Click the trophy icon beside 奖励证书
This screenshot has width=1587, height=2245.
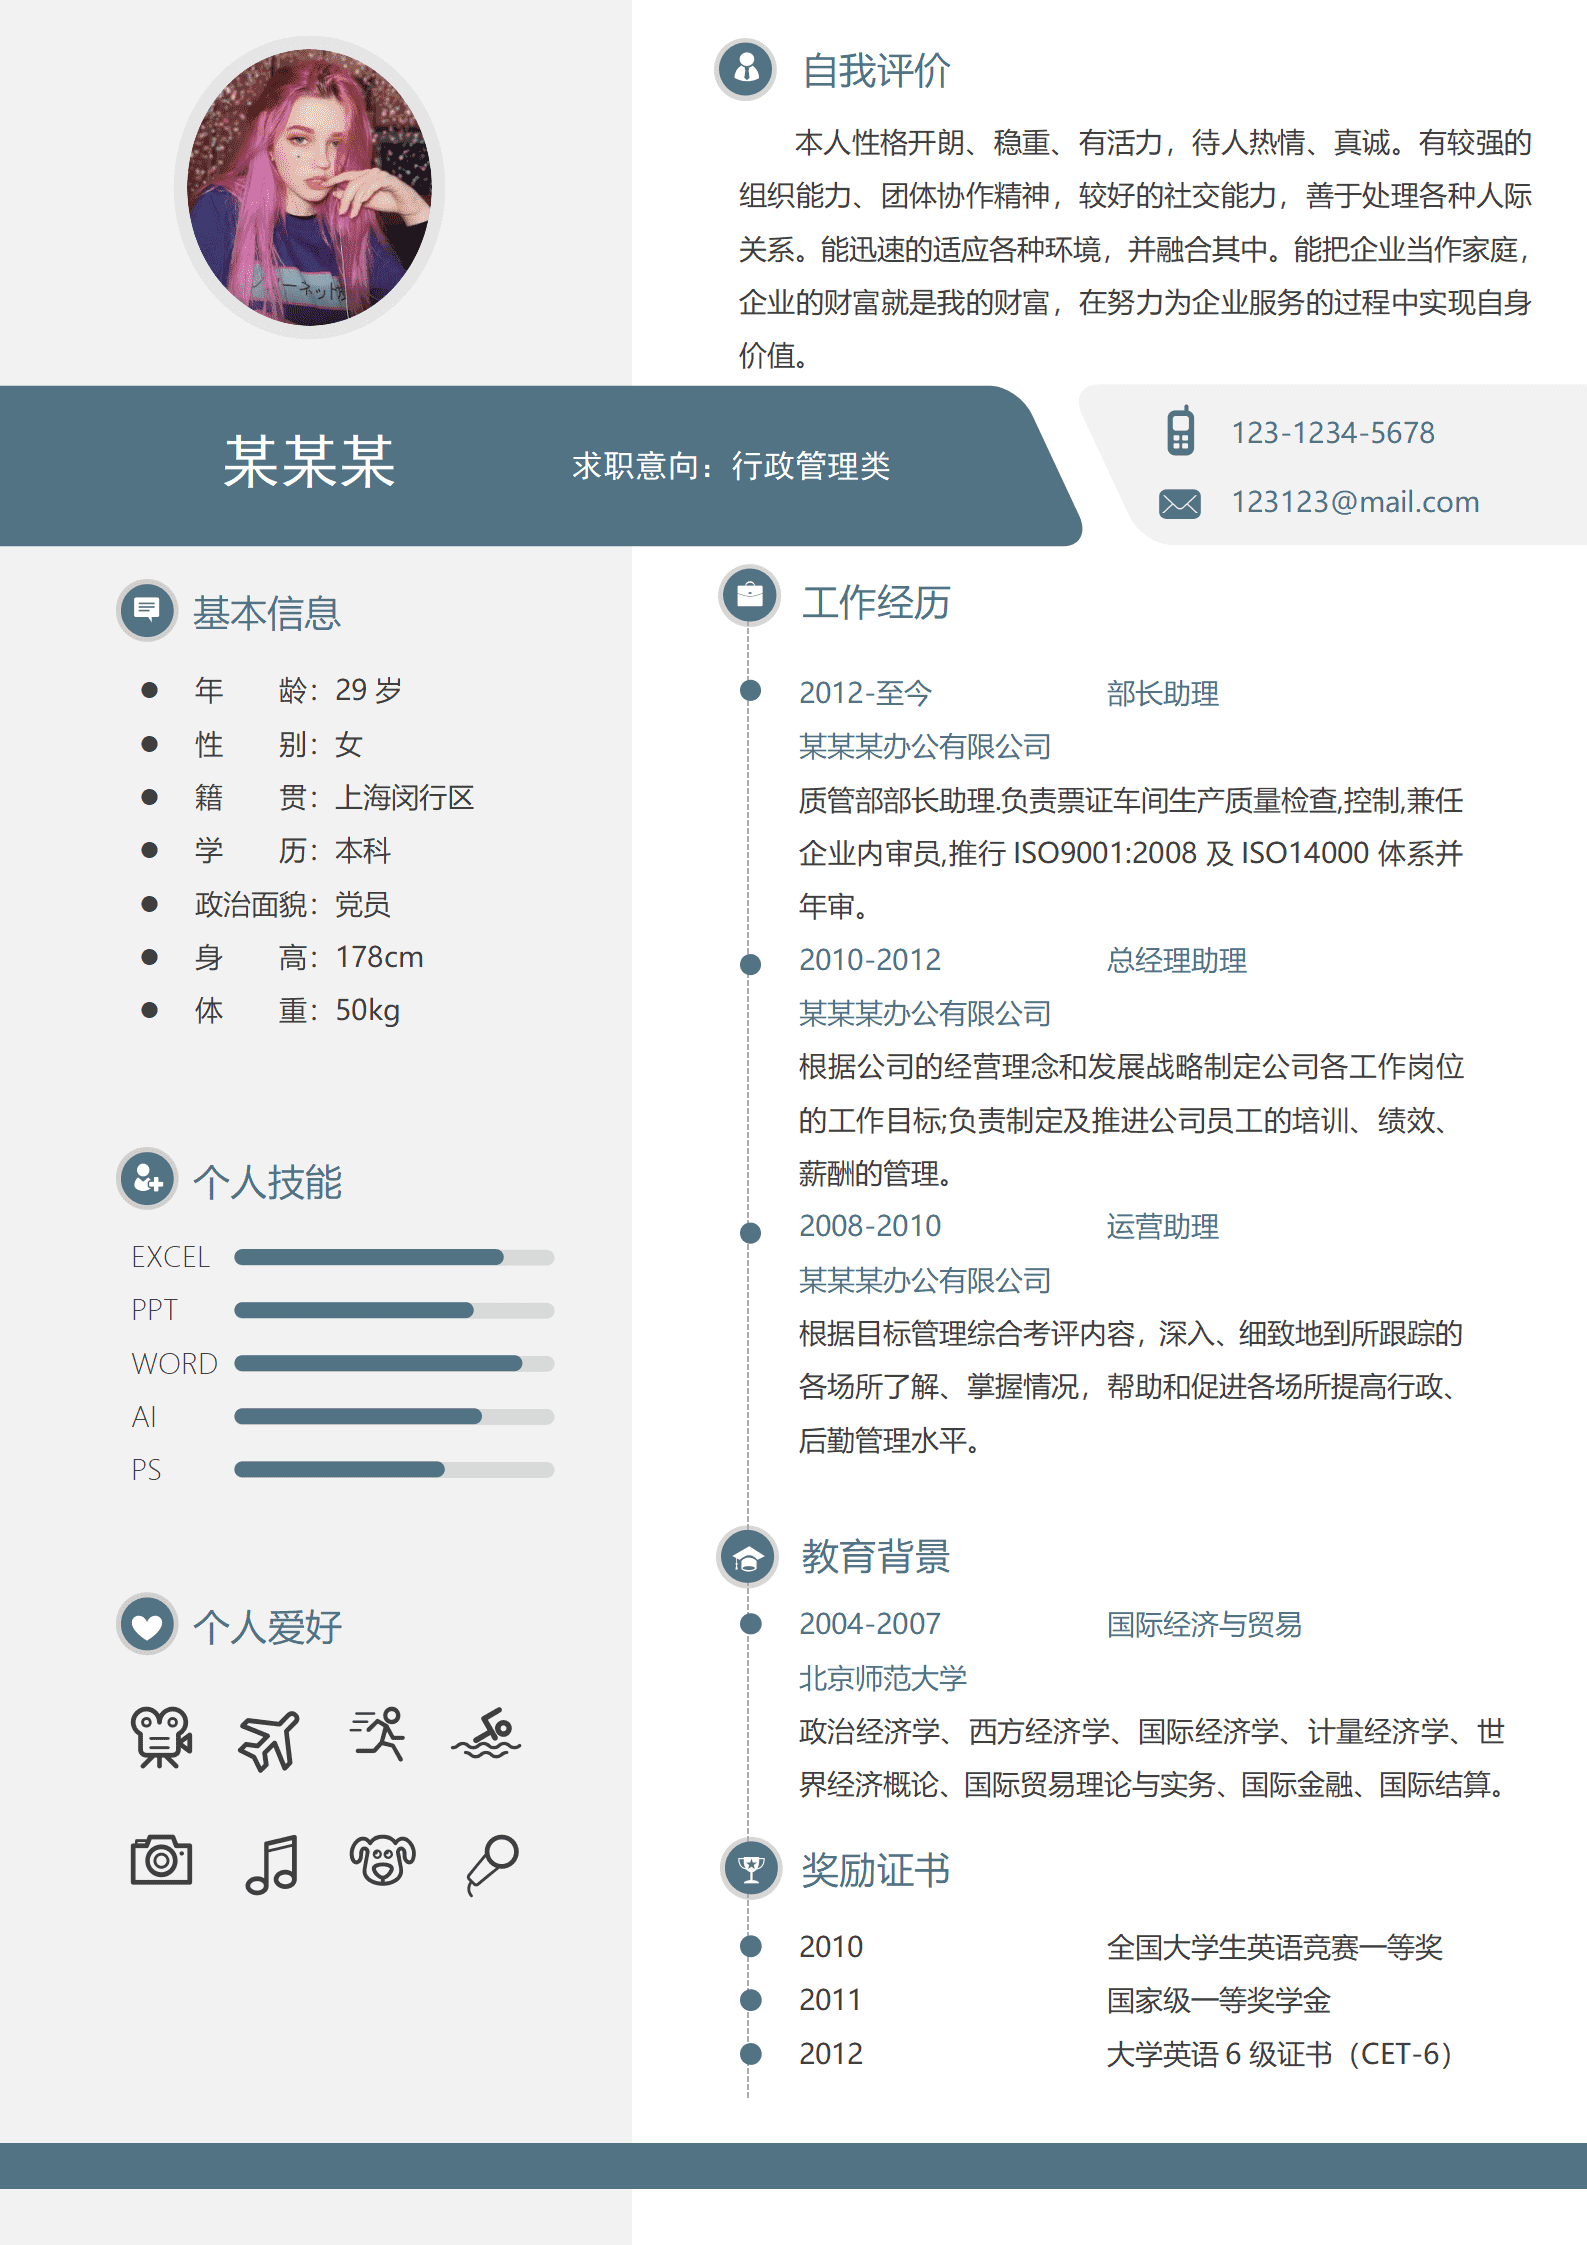click(750, 1867)
